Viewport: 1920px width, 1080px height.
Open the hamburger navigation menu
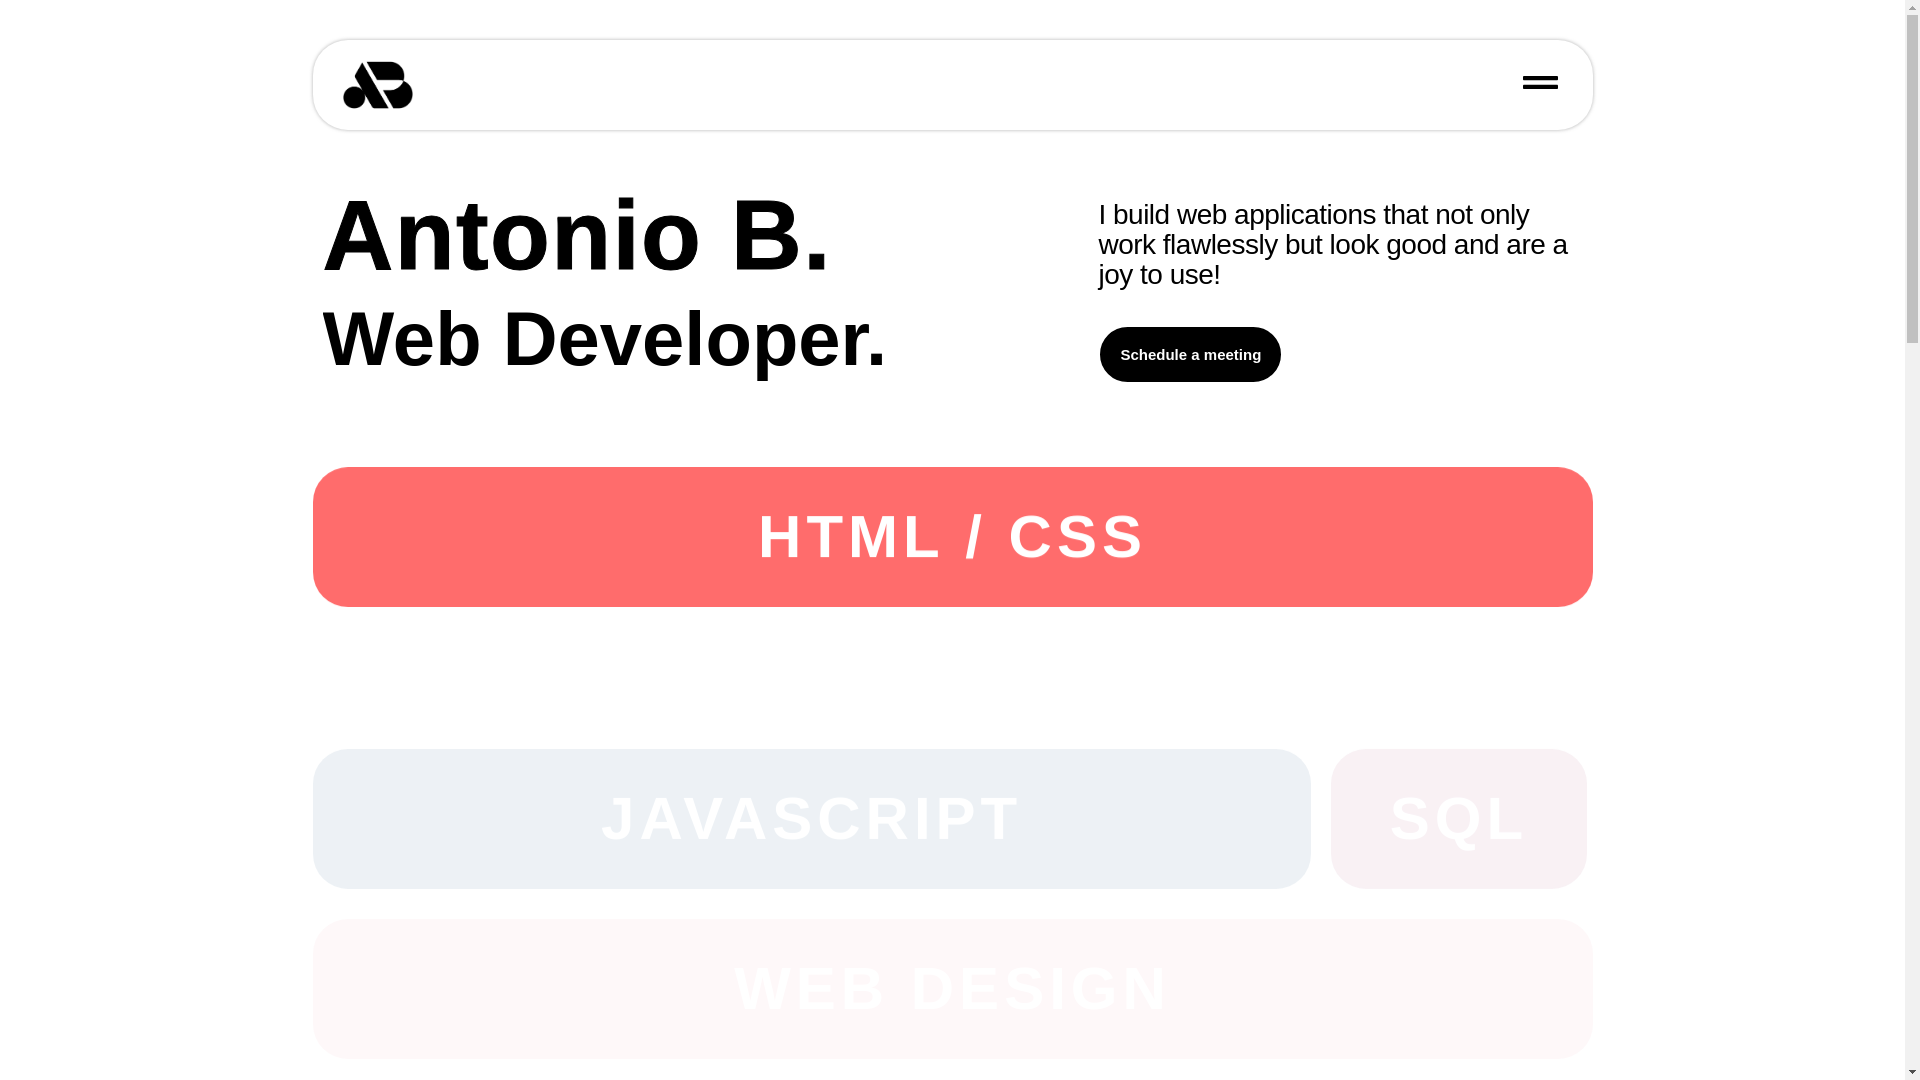[1540, 83]
